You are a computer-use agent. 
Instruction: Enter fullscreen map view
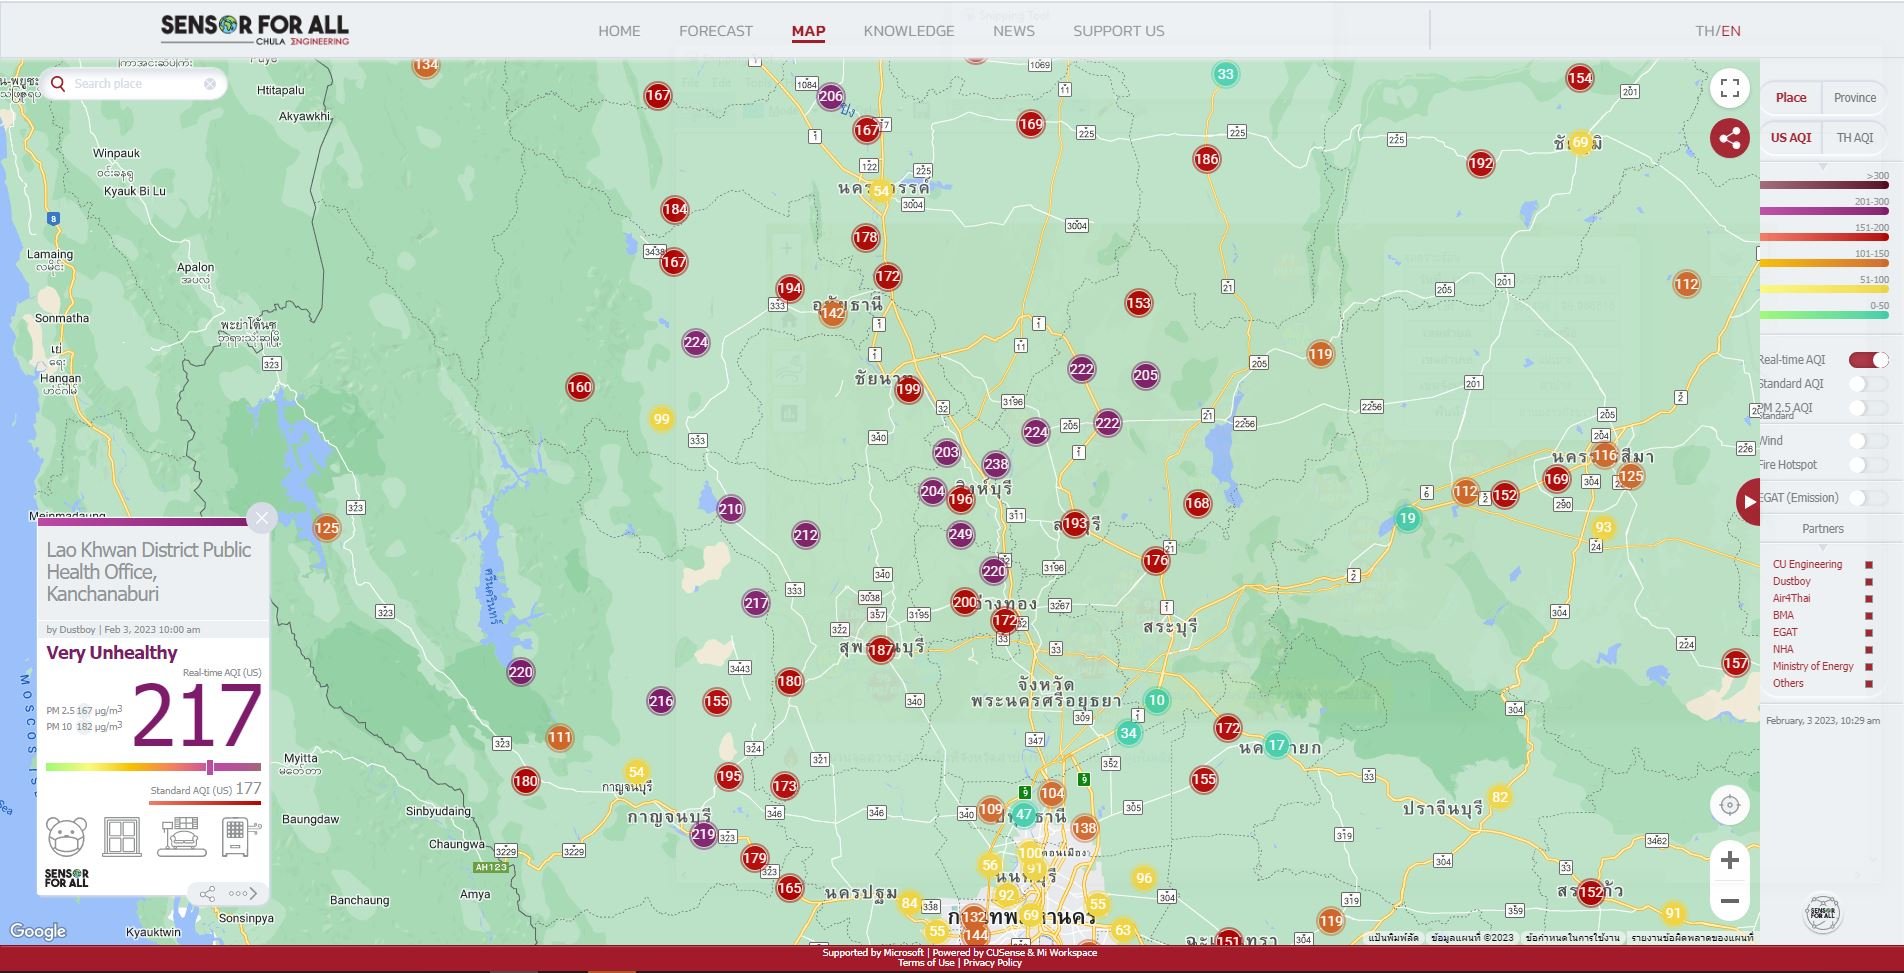1729,88
